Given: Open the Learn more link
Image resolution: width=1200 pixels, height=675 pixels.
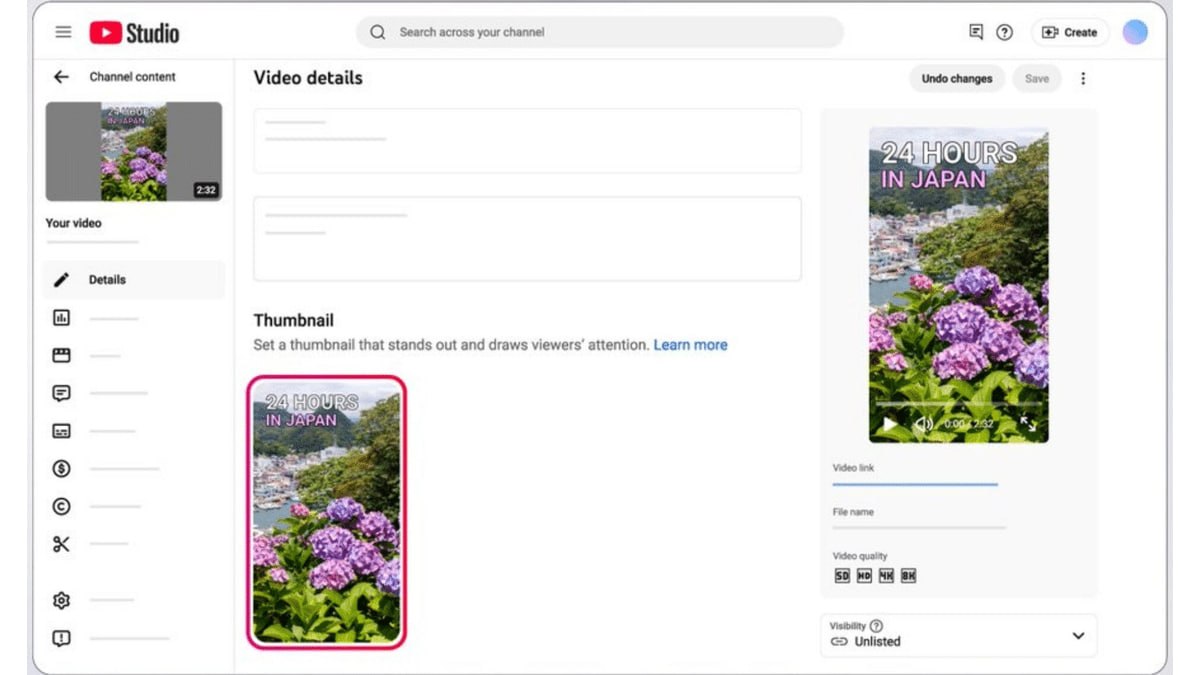Looking at the screenshot, I should (x=690, y=345).
